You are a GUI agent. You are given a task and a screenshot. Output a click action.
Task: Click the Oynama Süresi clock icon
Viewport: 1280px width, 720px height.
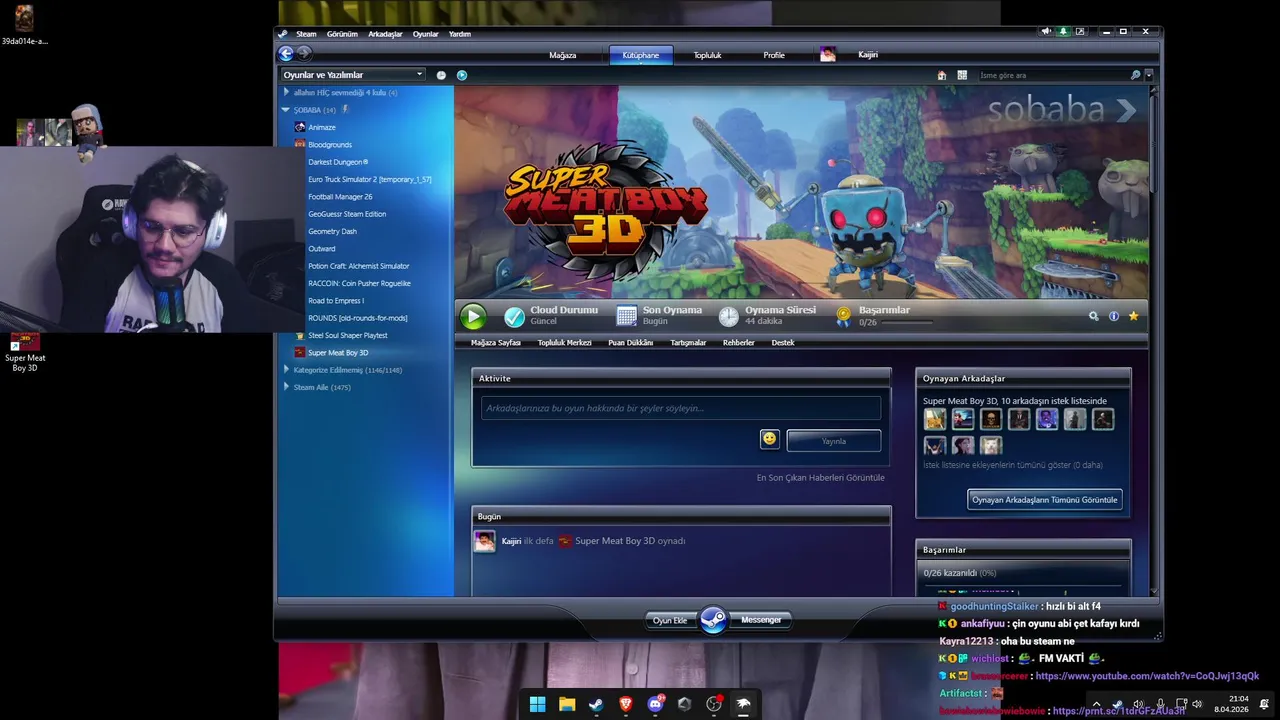coord(729,317)
